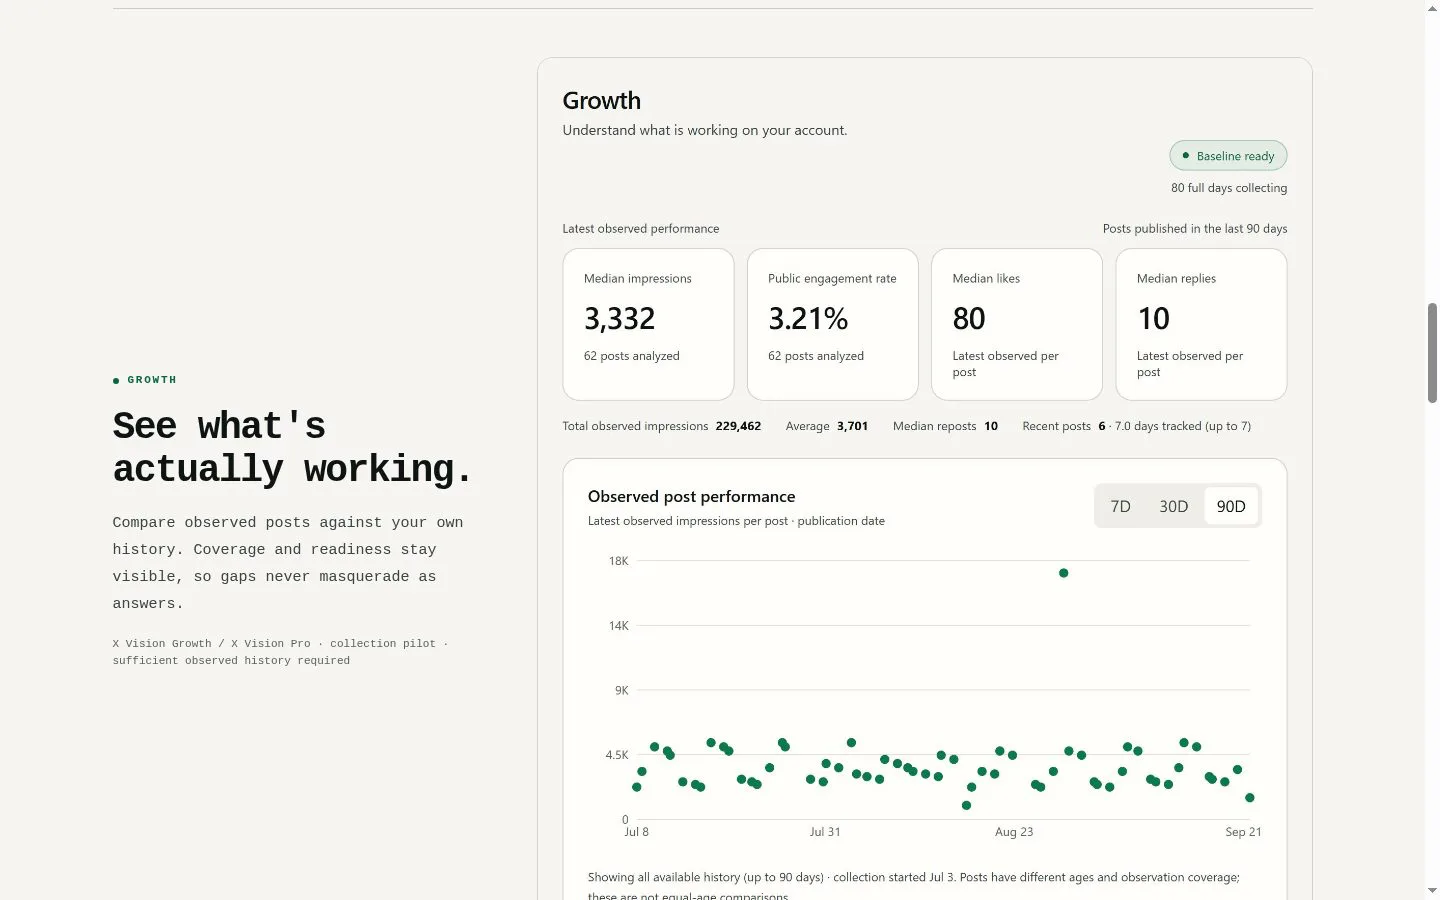
Task: Open the Public engagement rate card
Action: [832, 324]
